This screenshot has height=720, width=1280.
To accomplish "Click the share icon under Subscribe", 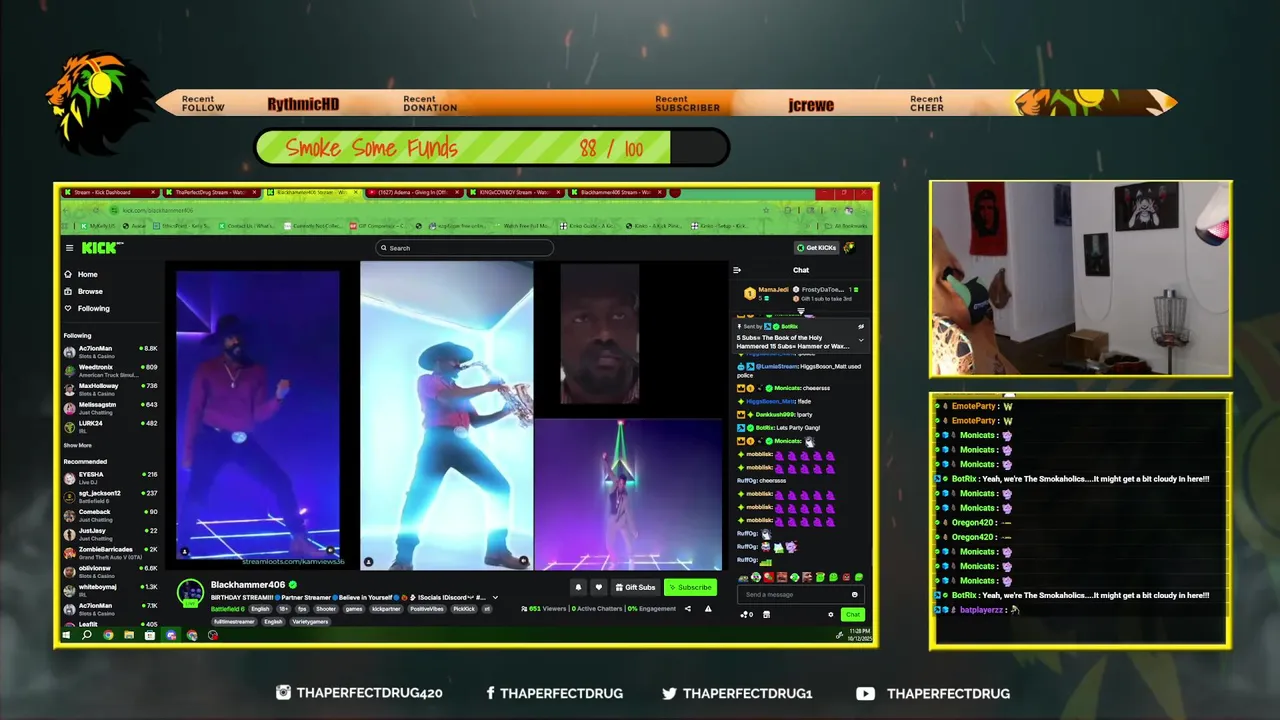I will point(687,608).
